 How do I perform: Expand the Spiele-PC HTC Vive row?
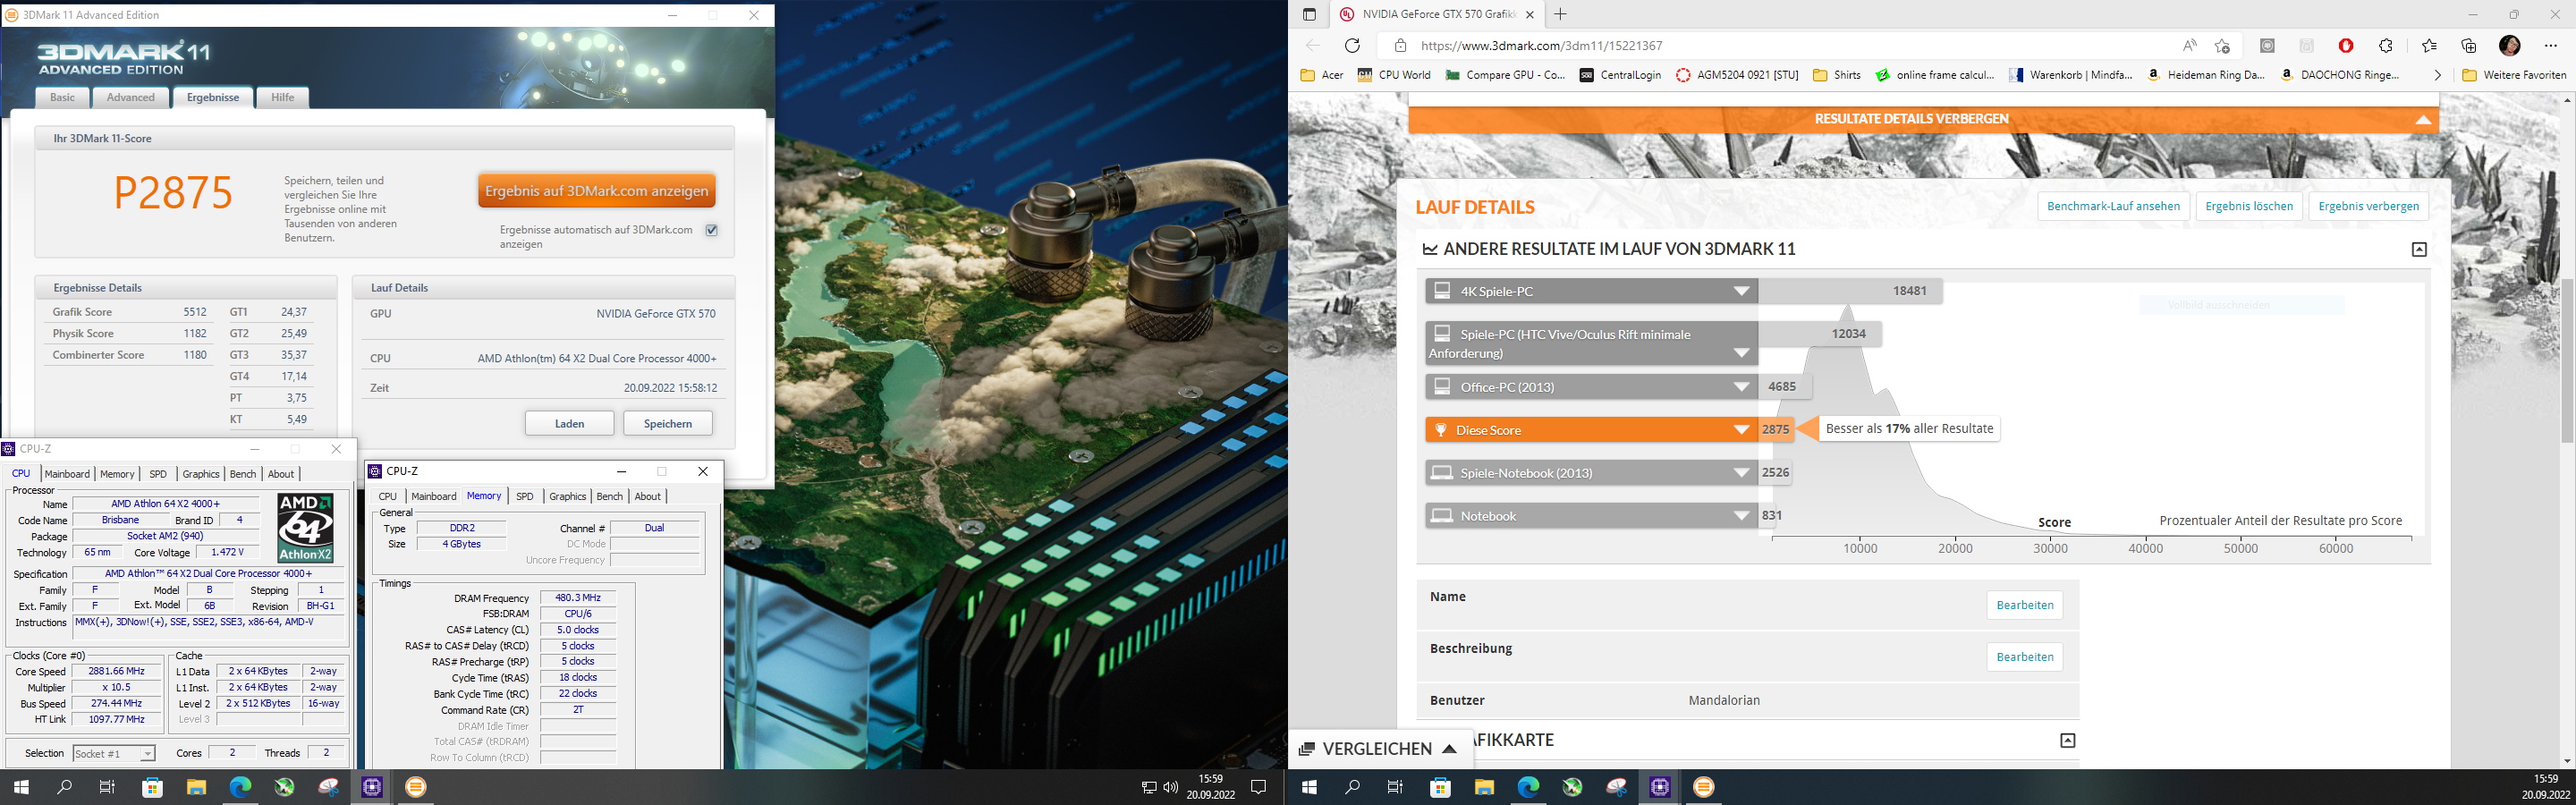click(1741, 353)
